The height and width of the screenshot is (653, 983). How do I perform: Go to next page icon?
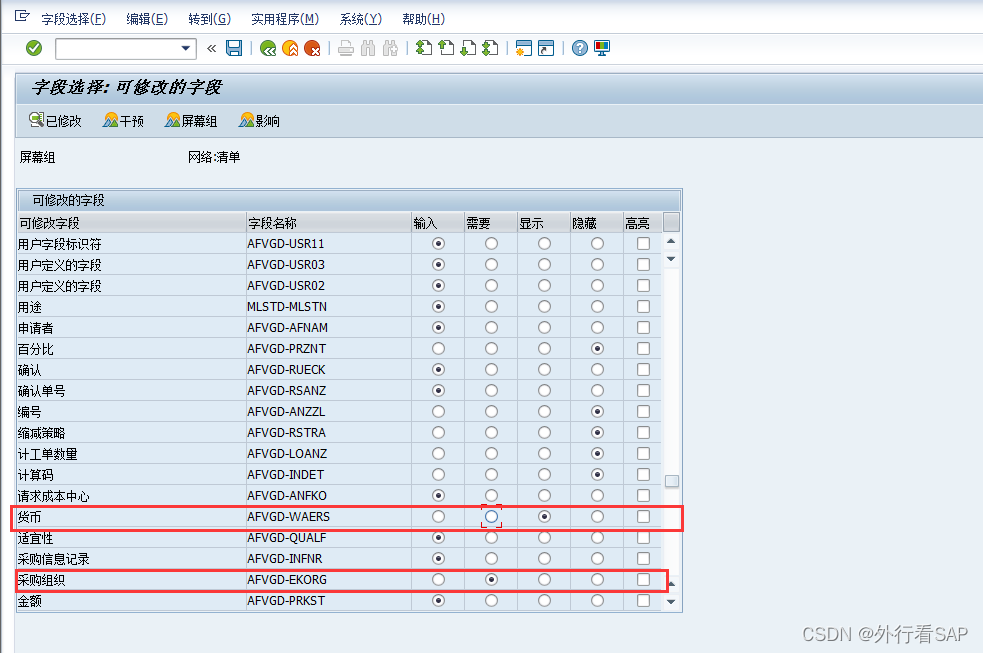click(468, 48)
